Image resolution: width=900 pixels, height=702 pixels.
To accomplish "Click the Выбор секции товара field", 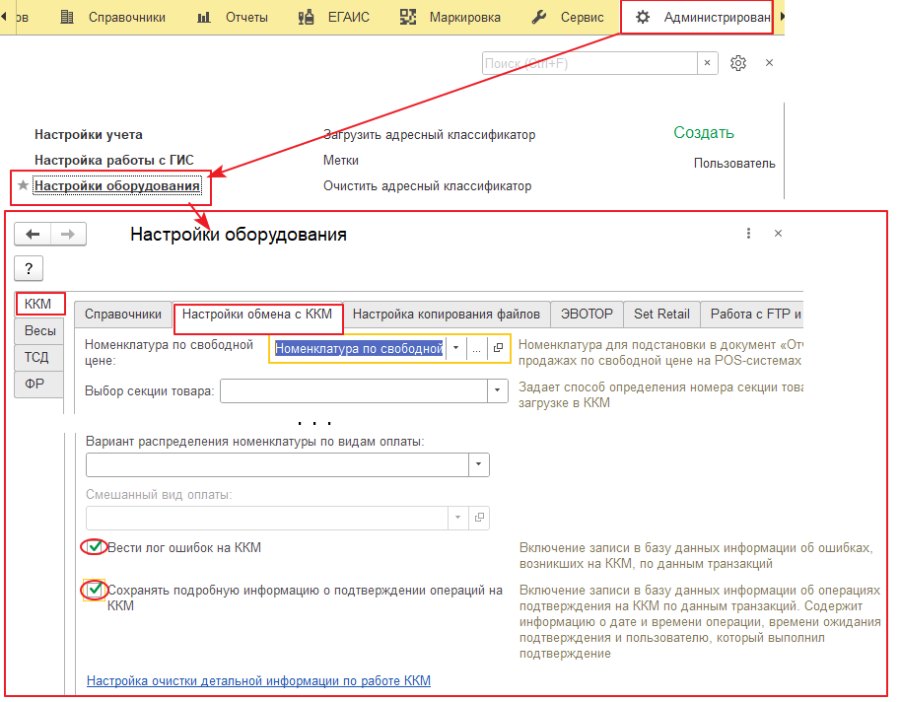I will point(354,391).
